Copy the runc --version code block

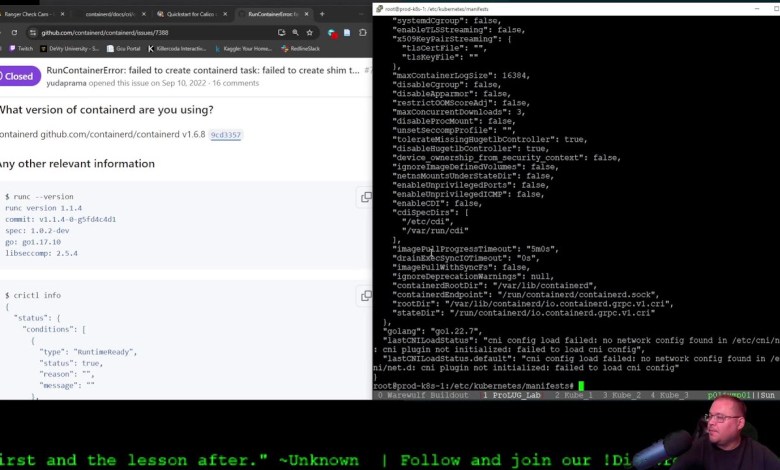pyautogui.click(x=366, y=197)
